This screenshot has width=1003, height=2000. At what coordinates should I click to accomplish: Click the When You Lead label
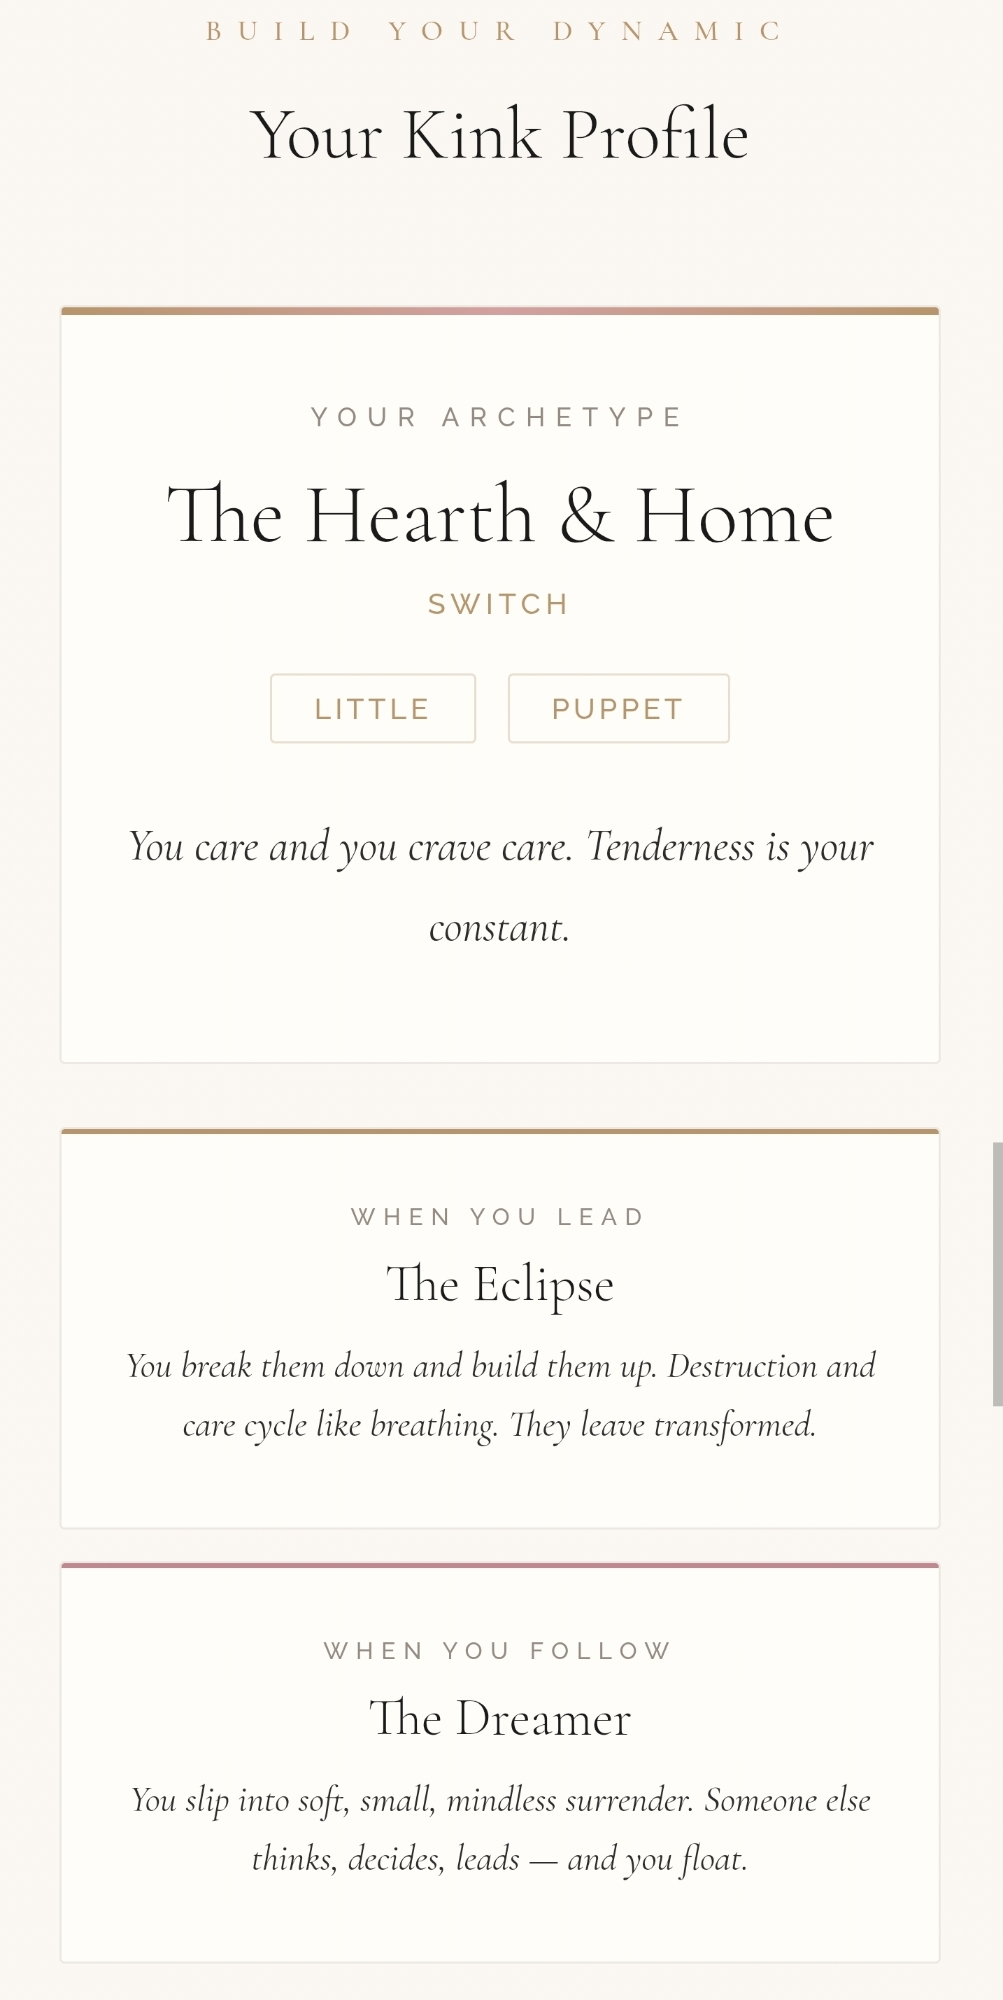click(498, 1217)
